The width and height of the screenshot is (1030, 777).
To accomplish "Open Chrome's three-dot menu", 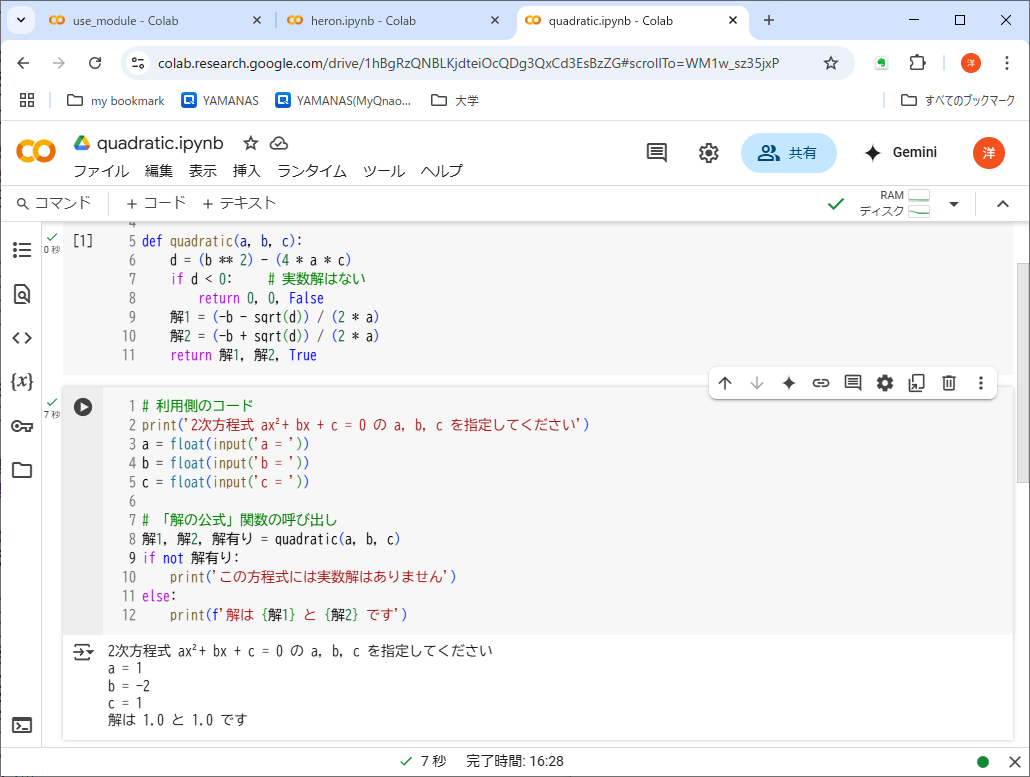I will 1006,63.
